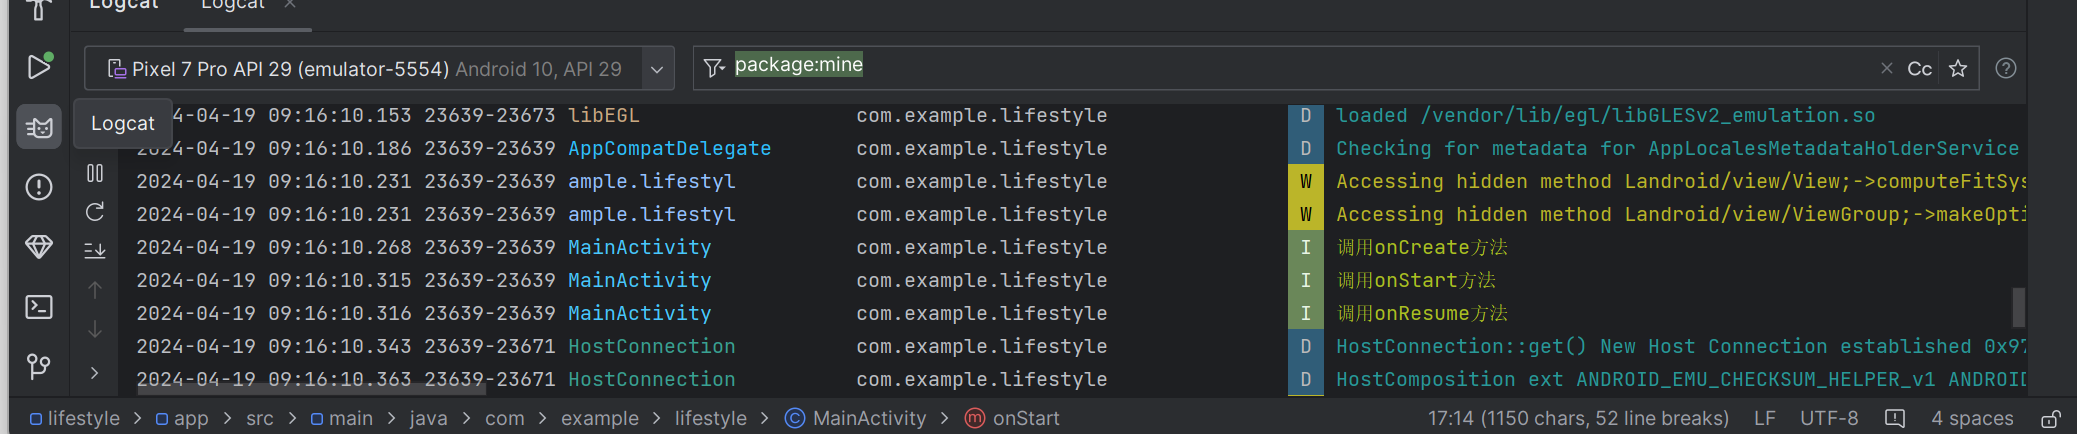The width and height of the screenshot is (2077, 434).
Task: Open the Logcat filter help icon
Action: [x=2005, y=68]
